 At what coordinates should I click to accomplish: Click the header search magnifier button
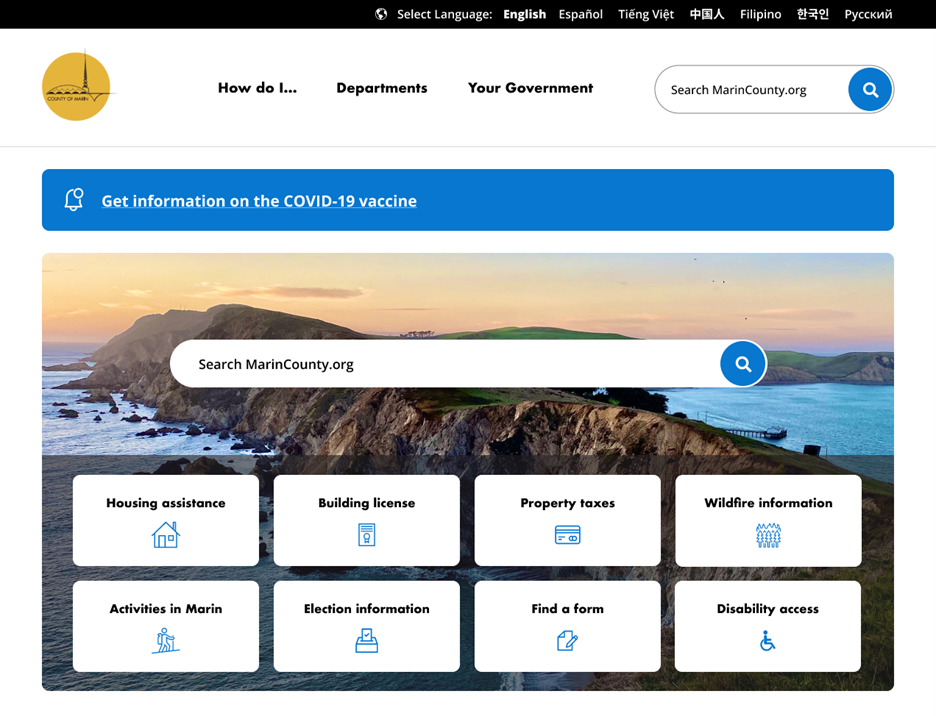coord(870,90)
